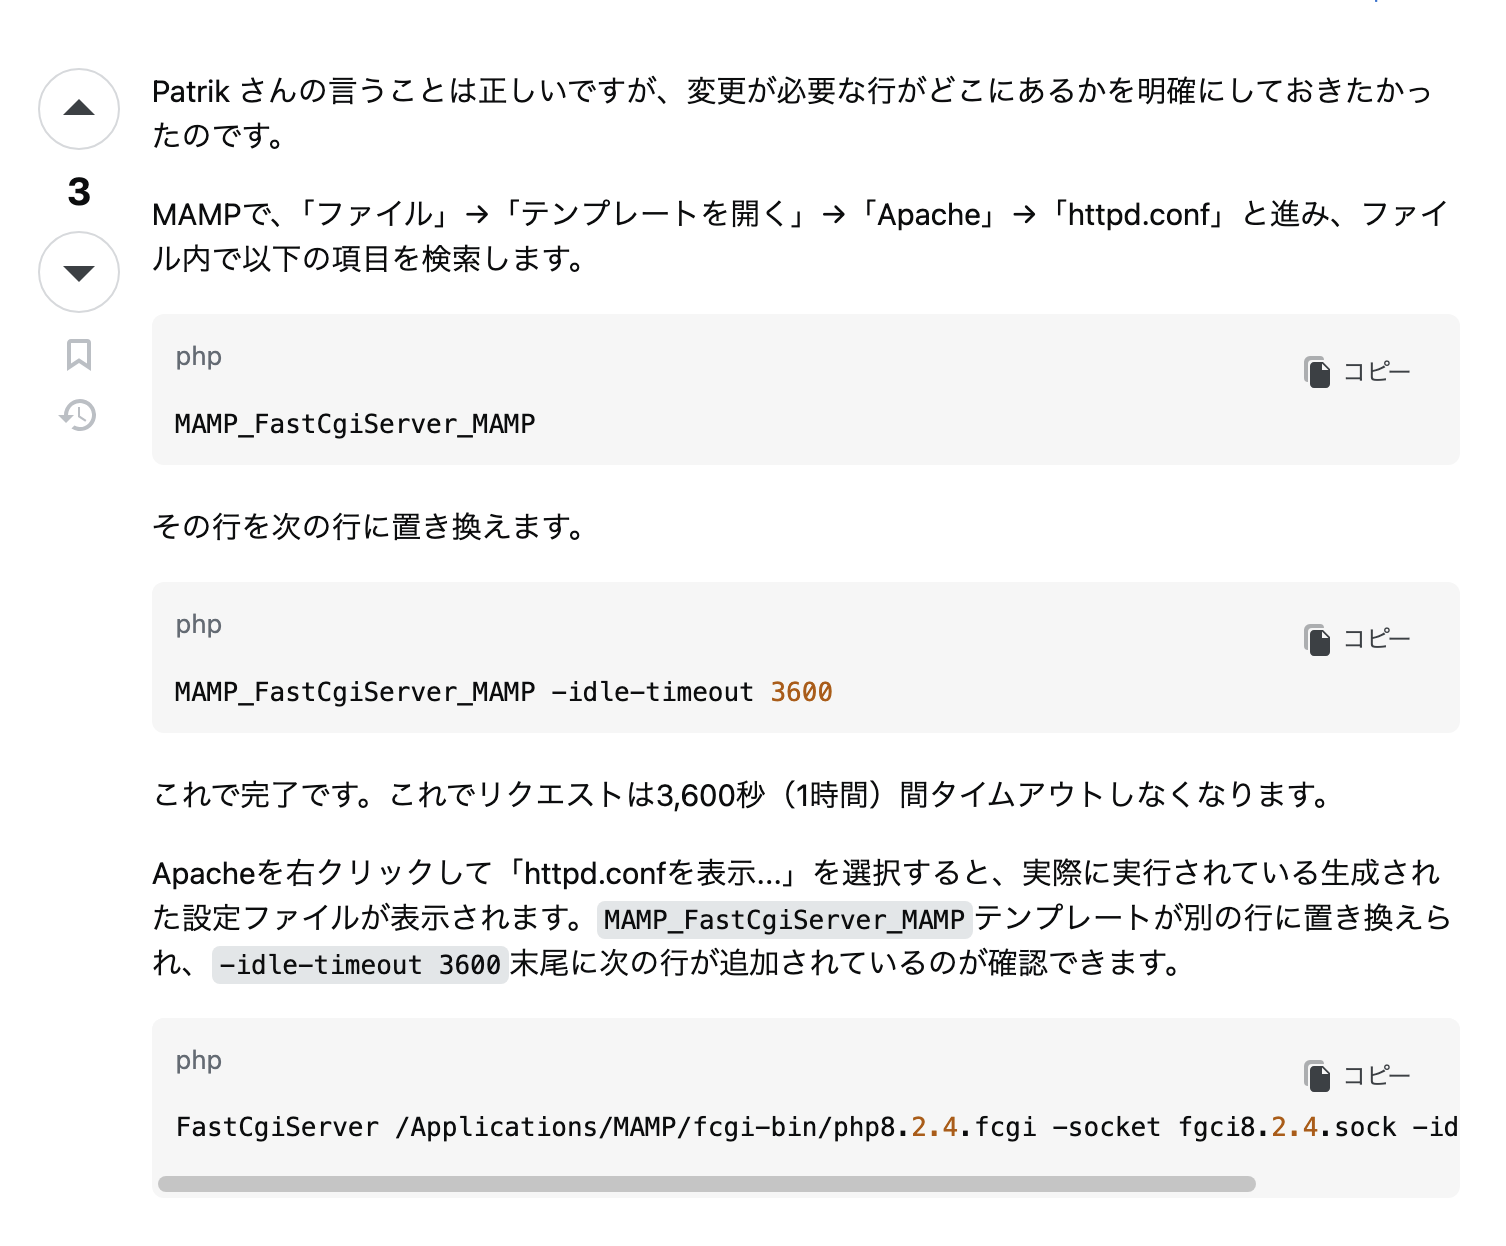Downvote this answer with the down arrow

pyautogui.click(x=79, y=272)
